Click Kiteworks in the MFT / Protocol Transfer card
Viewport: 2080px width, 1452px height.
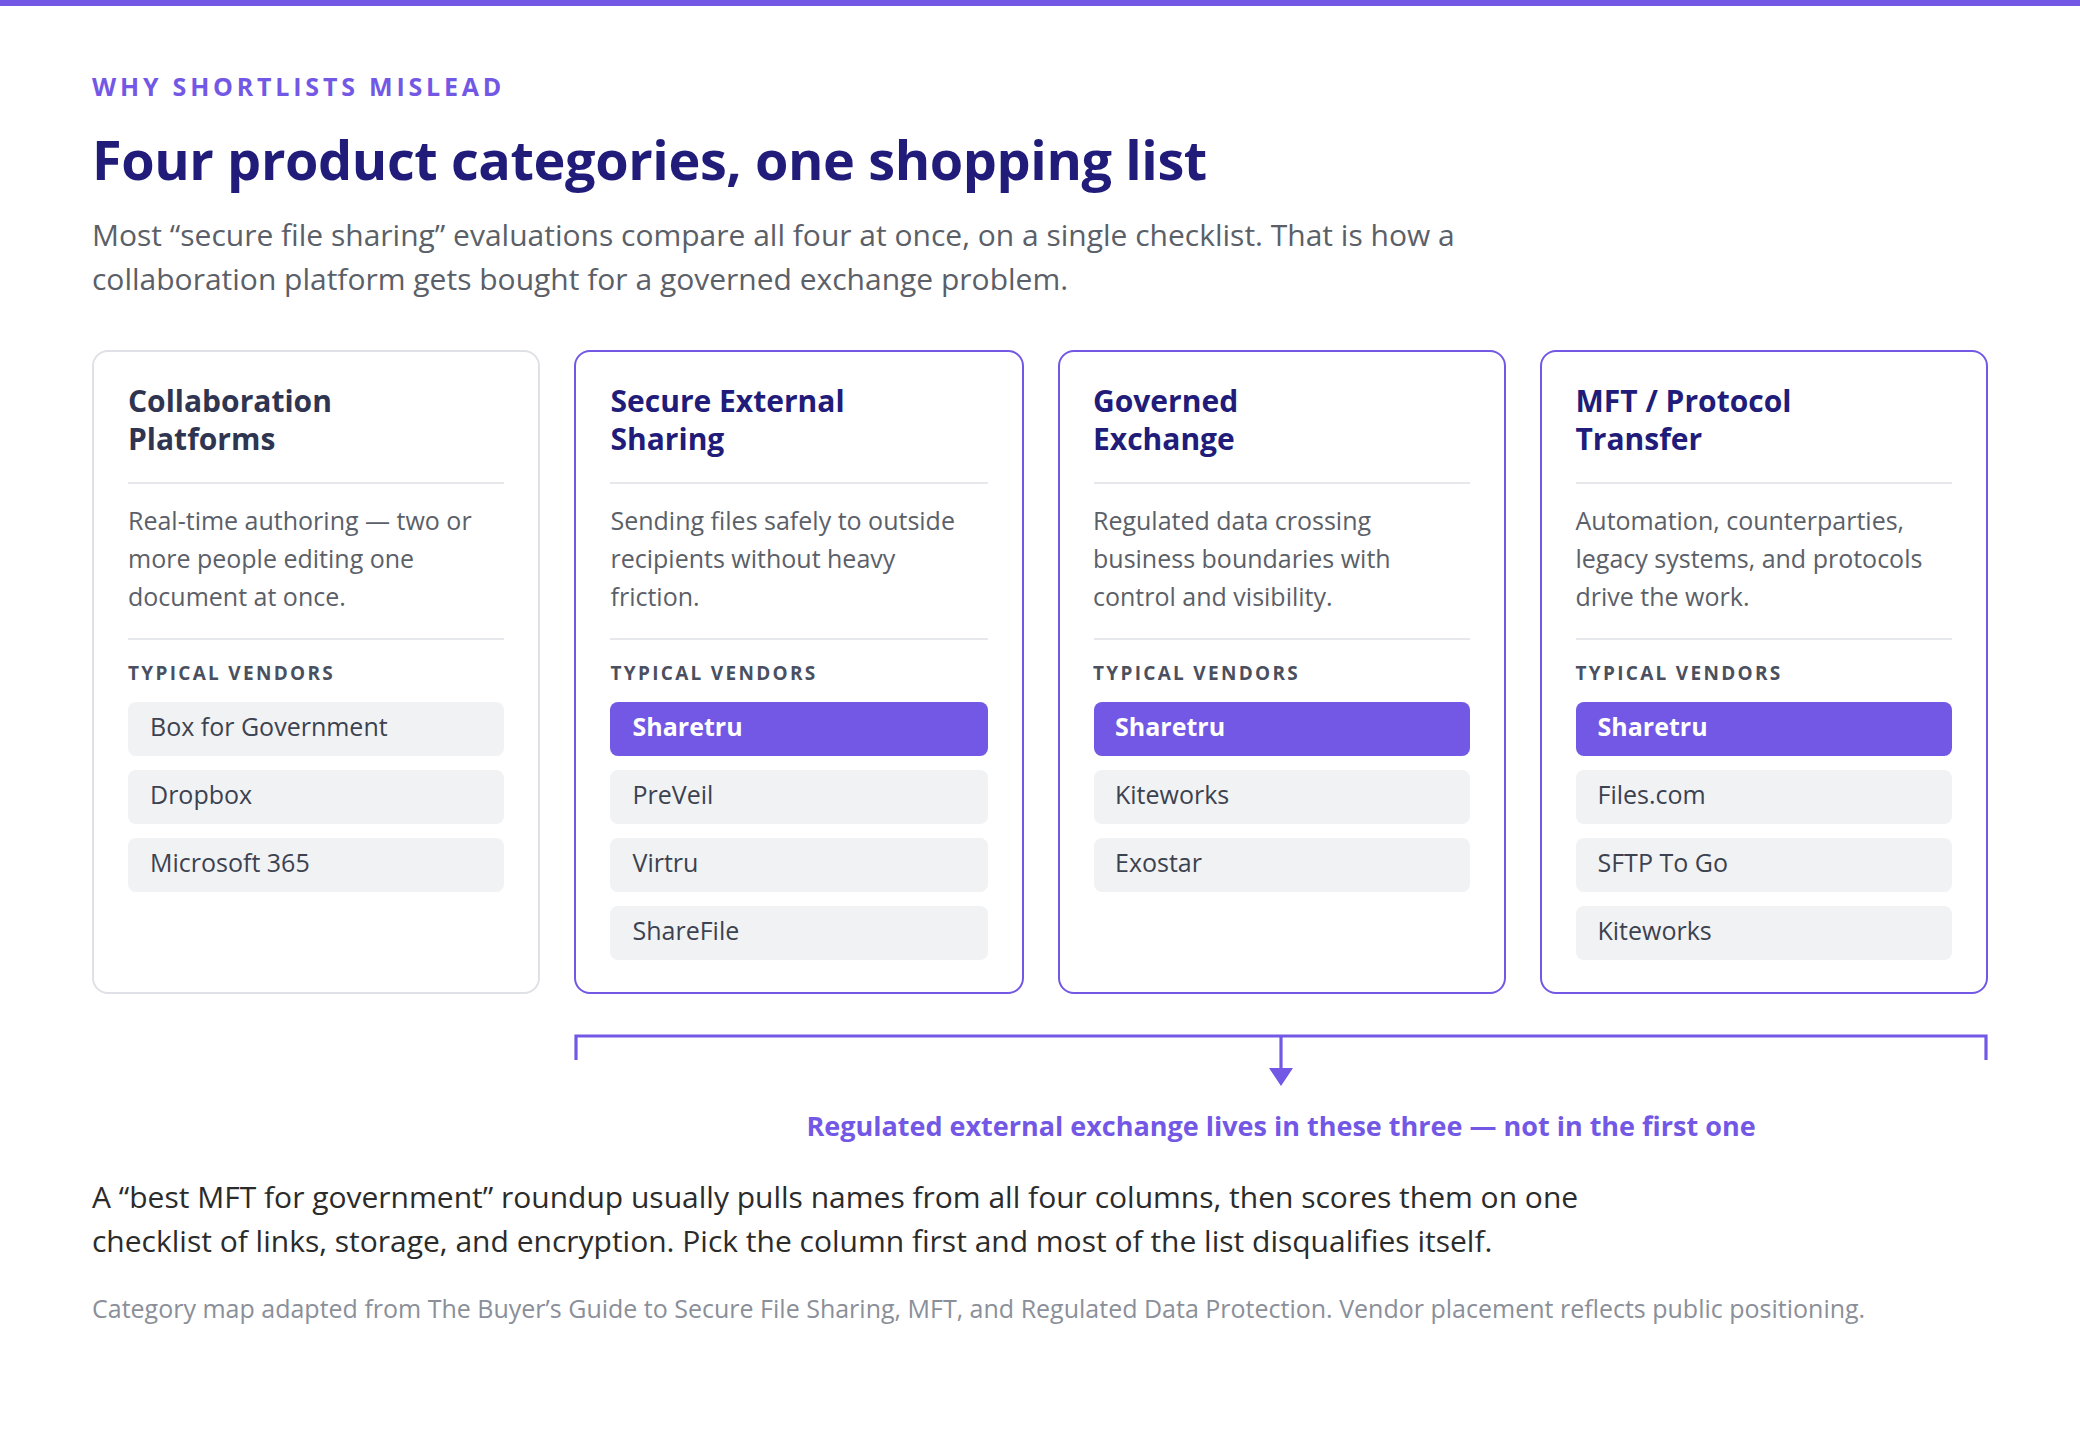[x=1764, y=932]
